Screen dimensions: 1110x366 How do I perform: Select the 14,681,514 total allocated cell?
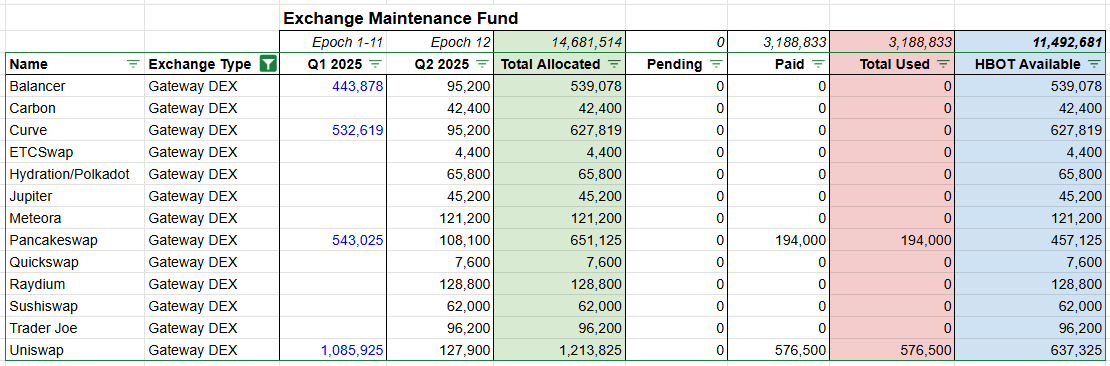click(560, 42)
